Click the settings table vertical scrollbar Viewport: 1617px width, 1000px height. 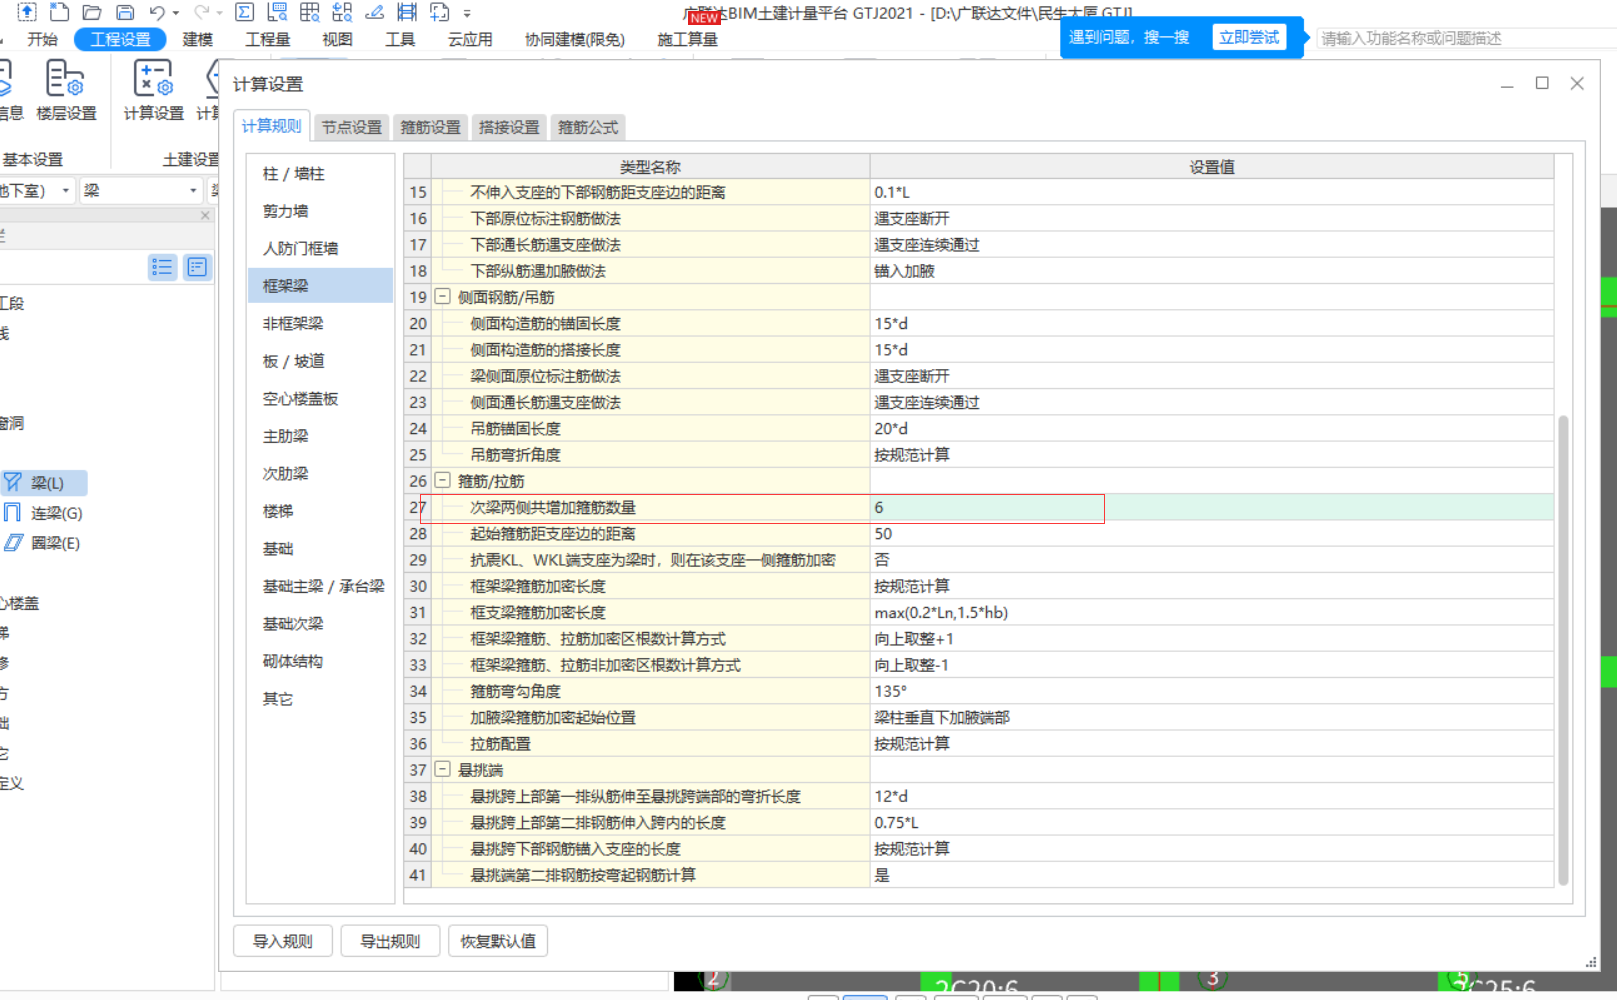click(1563, 650)
